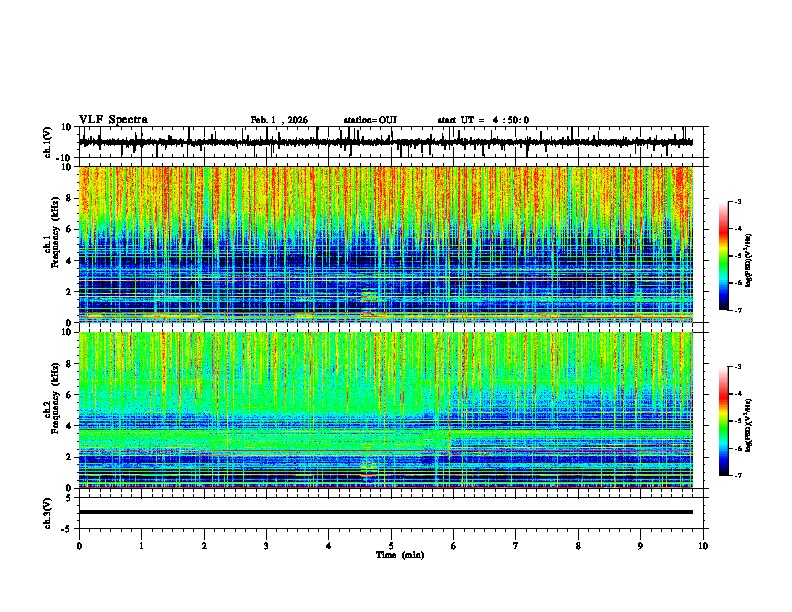Click the time axis tick label '3'

click(266, 546)
